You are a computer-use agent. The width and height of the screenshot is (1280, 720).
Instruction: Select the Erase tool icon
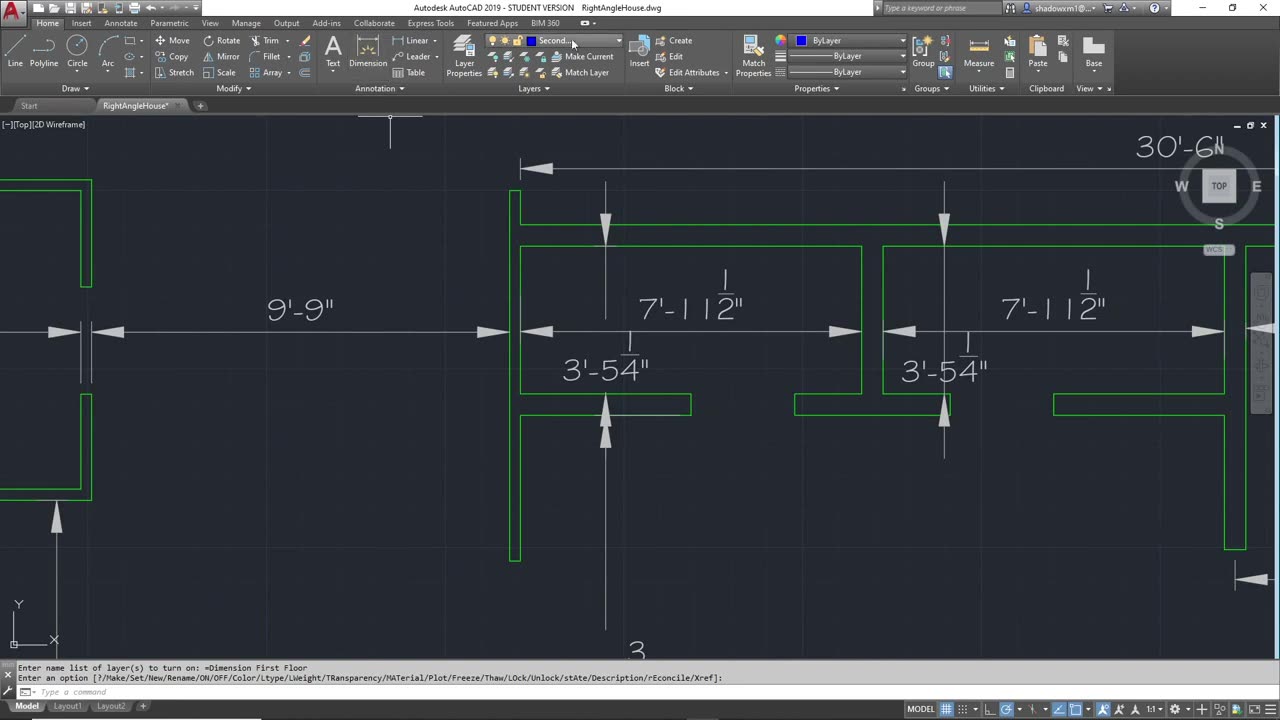[305, 41]
